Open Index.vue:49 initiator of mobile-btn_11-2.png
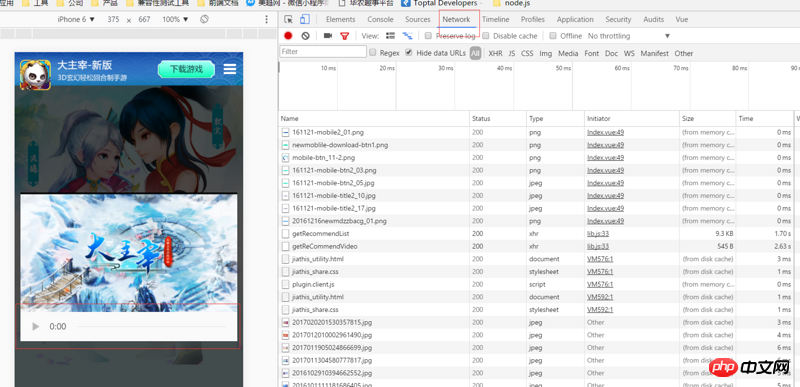Image resolution: width=800 pixels, height=387 pixels. 606,158
